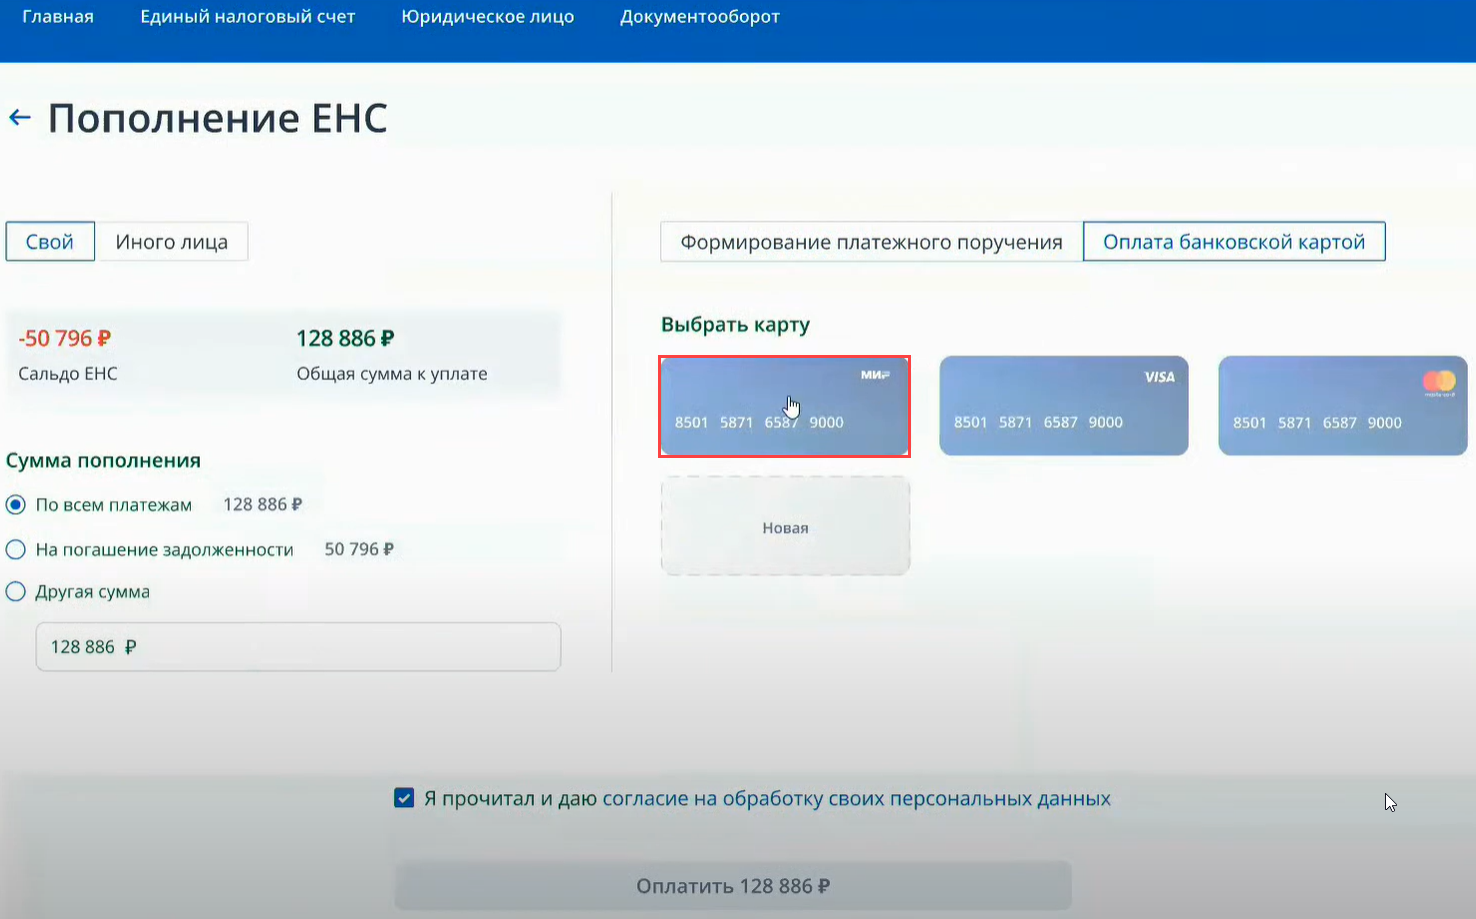Screen dimensions: 1476x919
Task: Select the Другая сумма radio option
Action: [16, 592]
